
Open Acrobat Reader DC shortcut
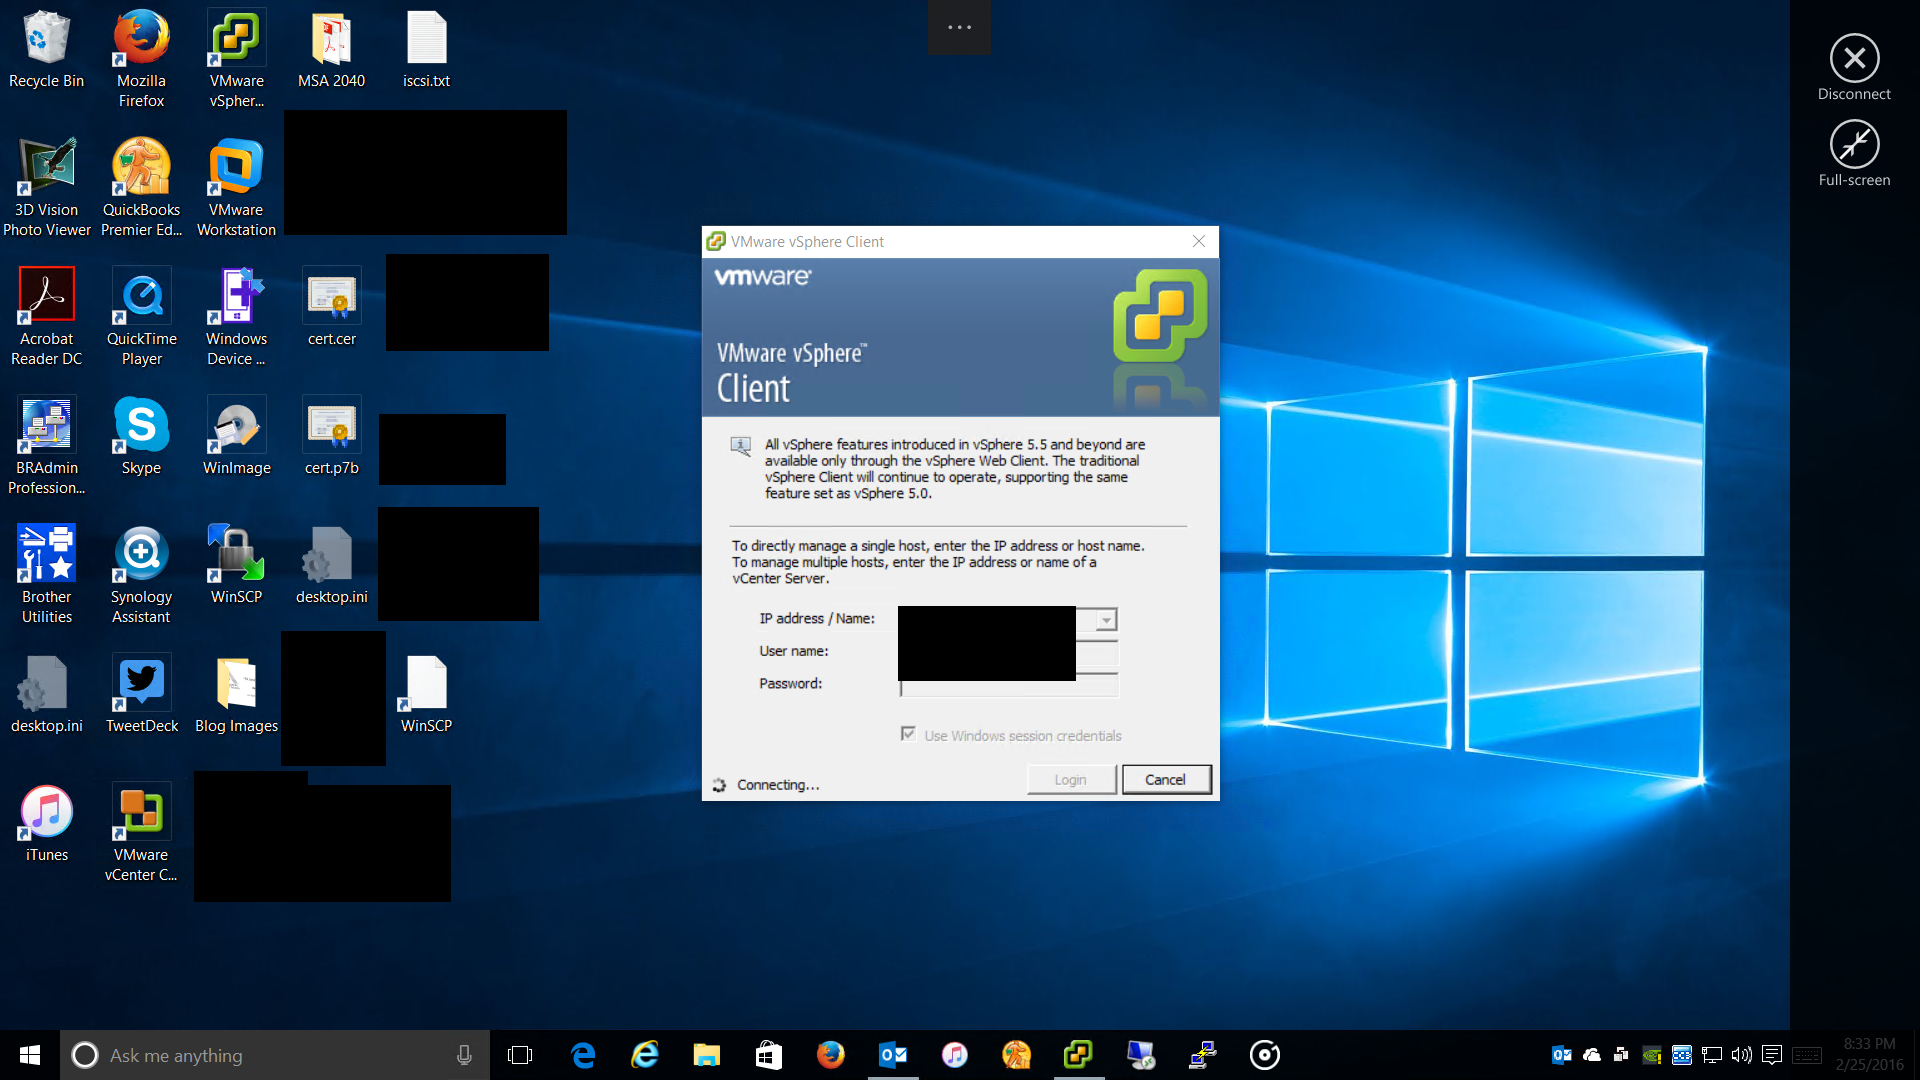point(46,317)
